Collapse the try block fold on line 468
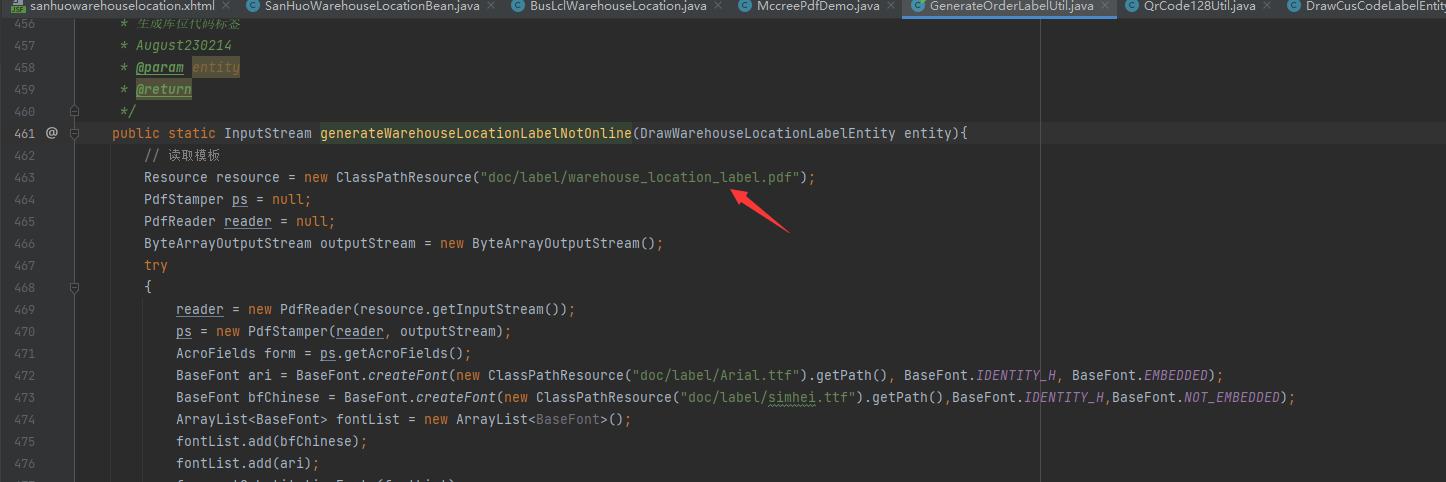The image size is (1446, 482). 74,287
